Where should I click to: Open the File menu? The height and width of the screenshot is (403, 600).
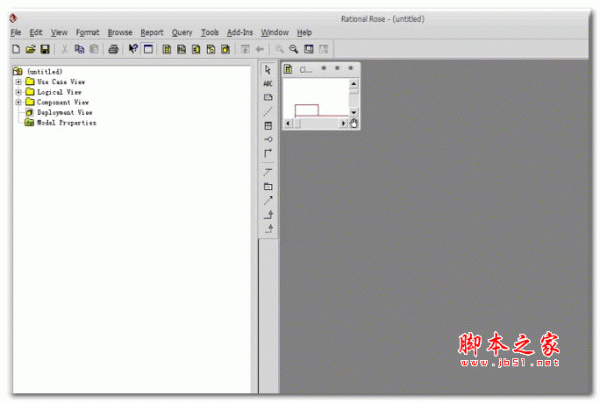(x=16, y=33)
